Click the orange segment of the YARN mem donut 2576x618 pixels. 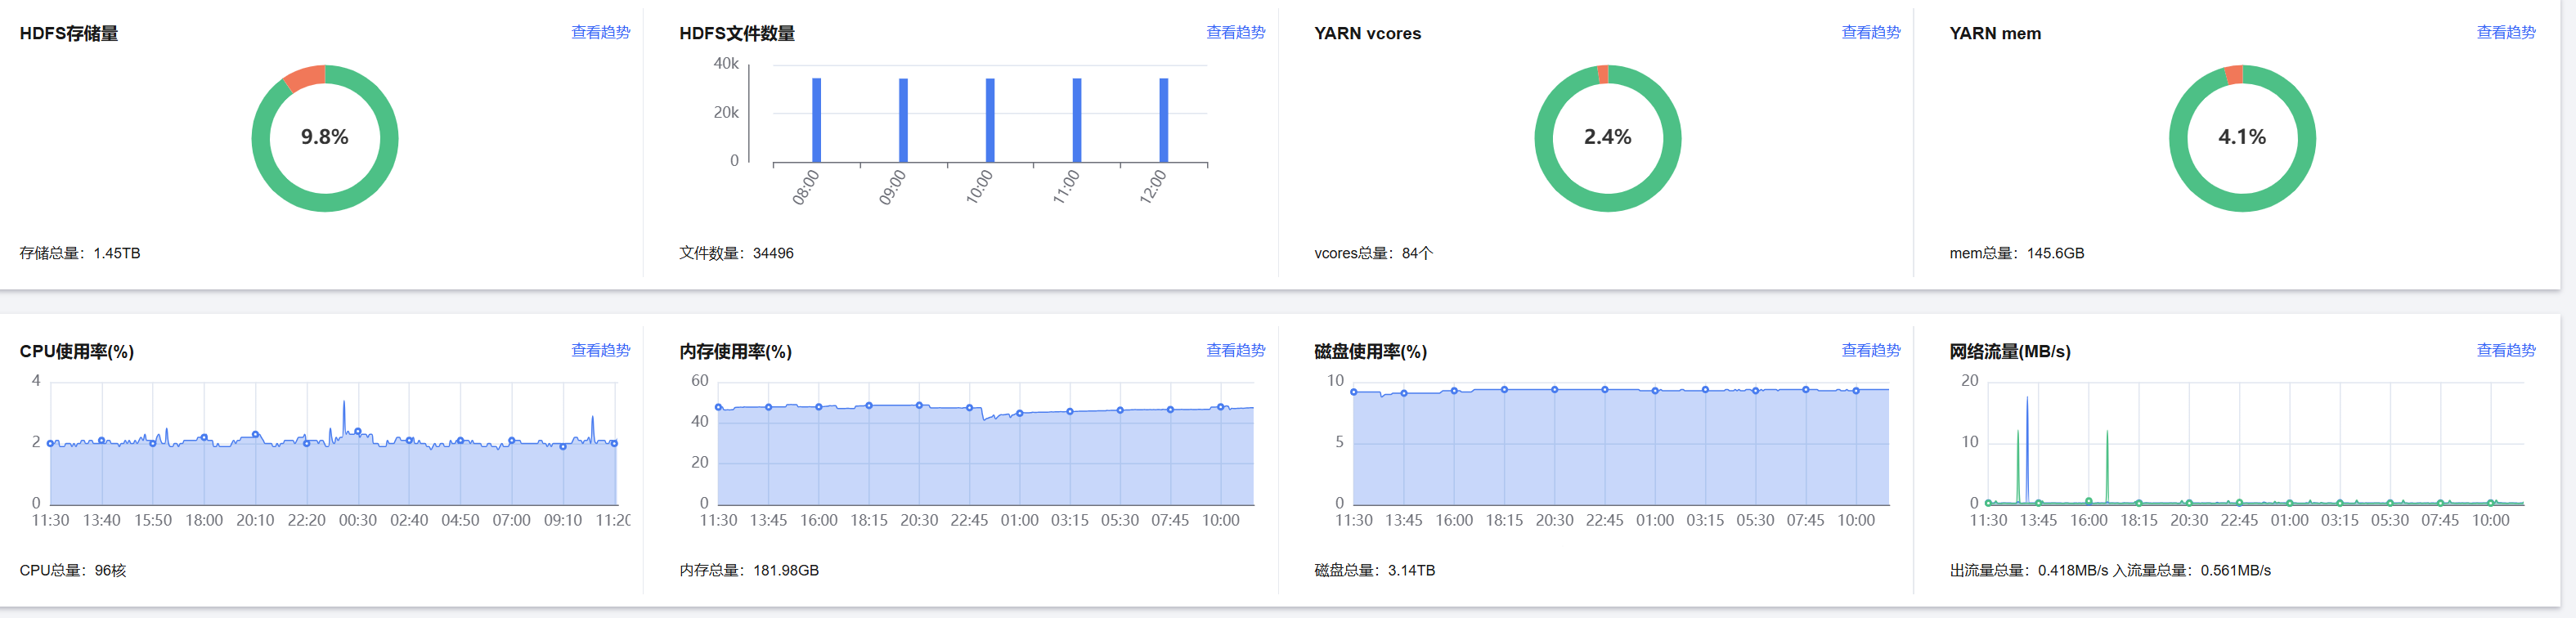2234,75
